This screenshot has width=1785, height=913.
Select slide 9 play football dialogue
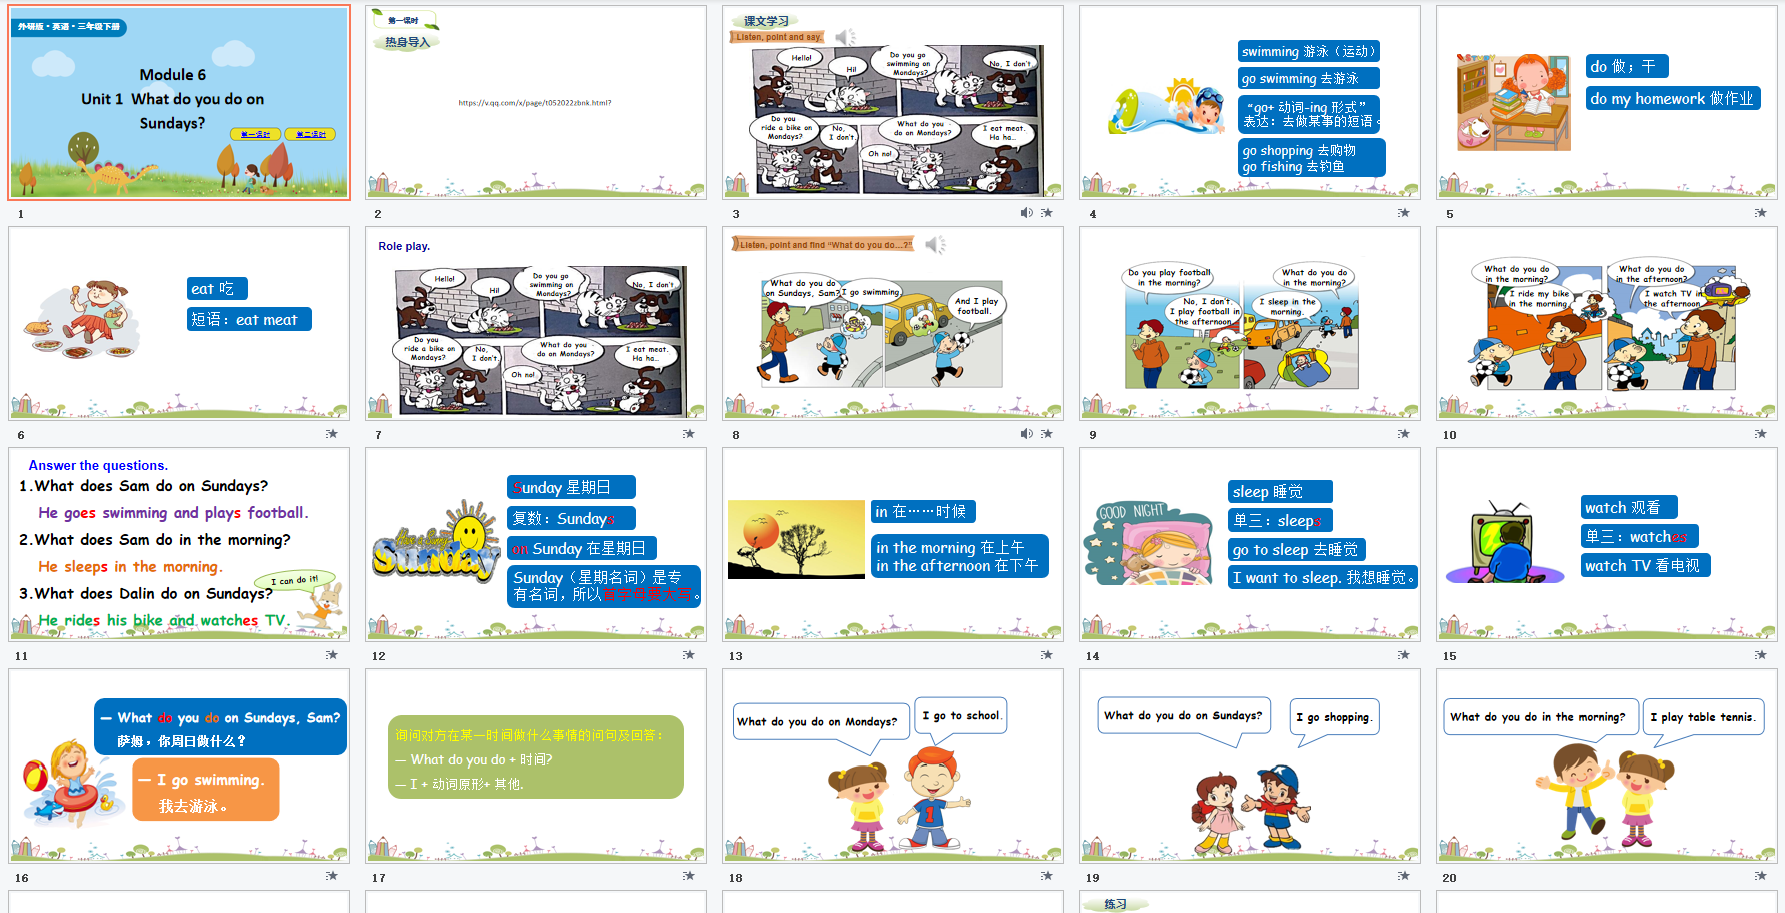pyautogui.click(x=1250, y=324)
